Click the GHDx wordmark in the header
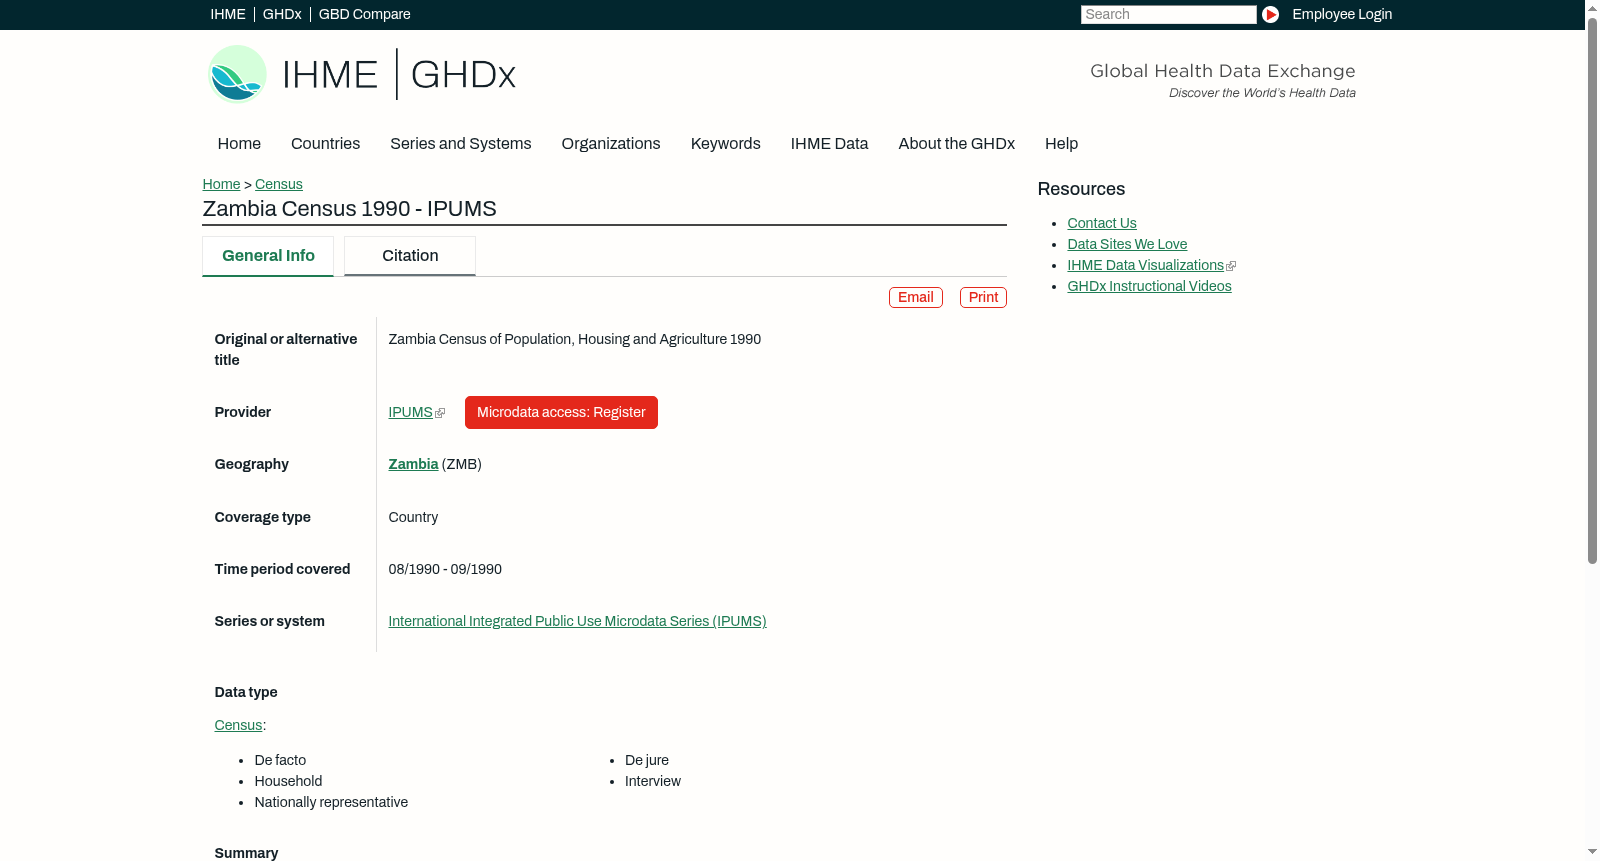This screenshot has height=861, width=1600. click(x=463, y=75)
